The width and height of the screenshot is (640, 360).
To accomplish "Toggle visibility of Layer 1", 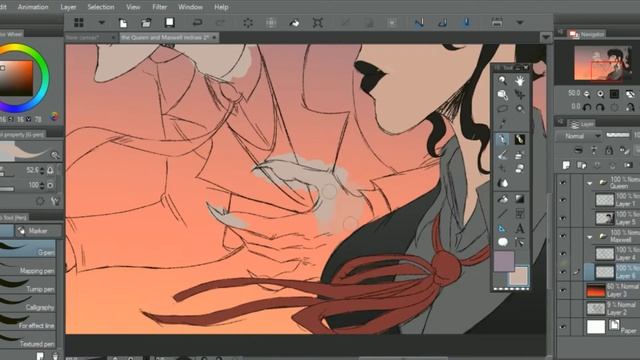I will click(563, 200).
